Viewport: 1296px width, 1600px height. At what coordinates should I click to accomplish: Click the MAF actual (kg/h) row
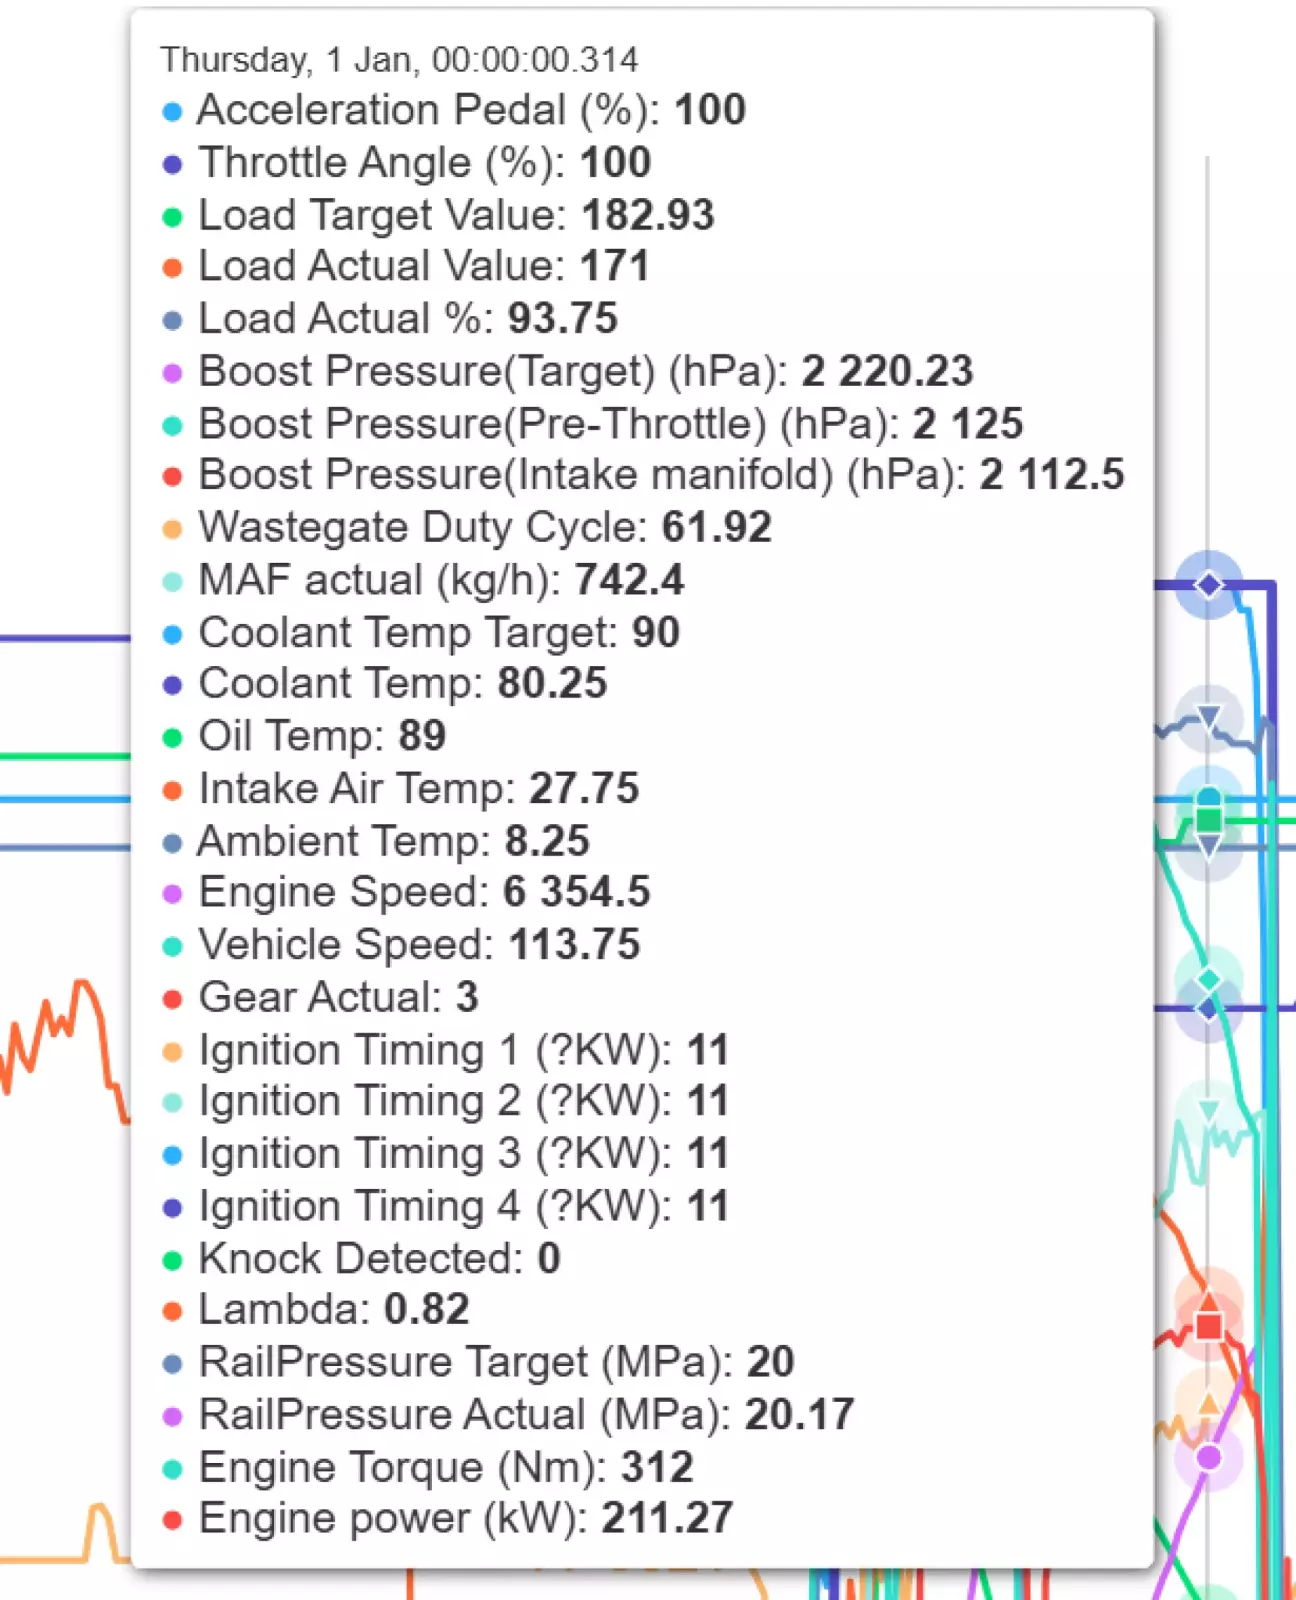pos(441,580)
